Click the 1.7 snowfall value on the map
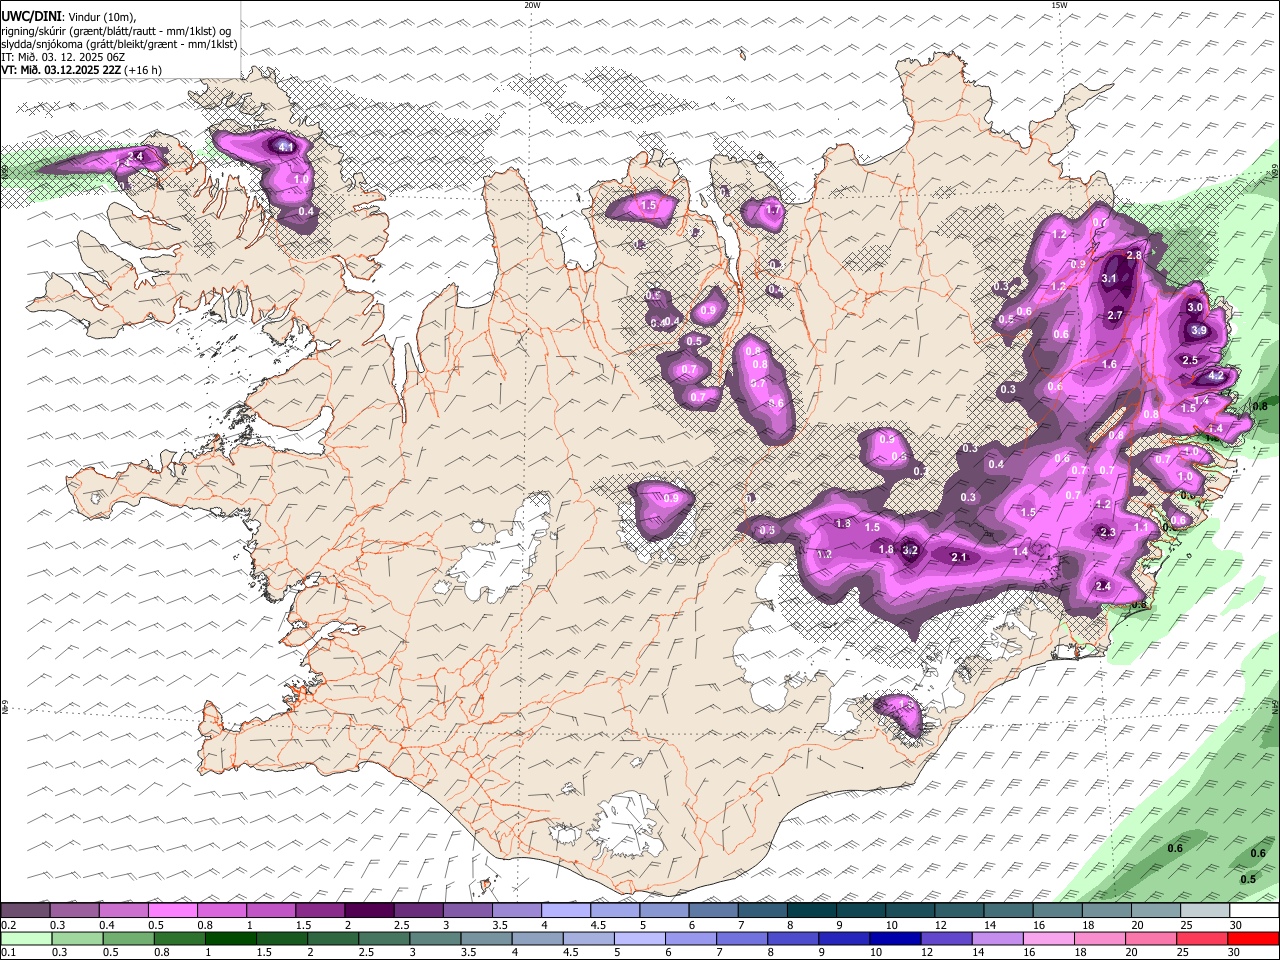The image size is (1280, 960). pos(772,211)
